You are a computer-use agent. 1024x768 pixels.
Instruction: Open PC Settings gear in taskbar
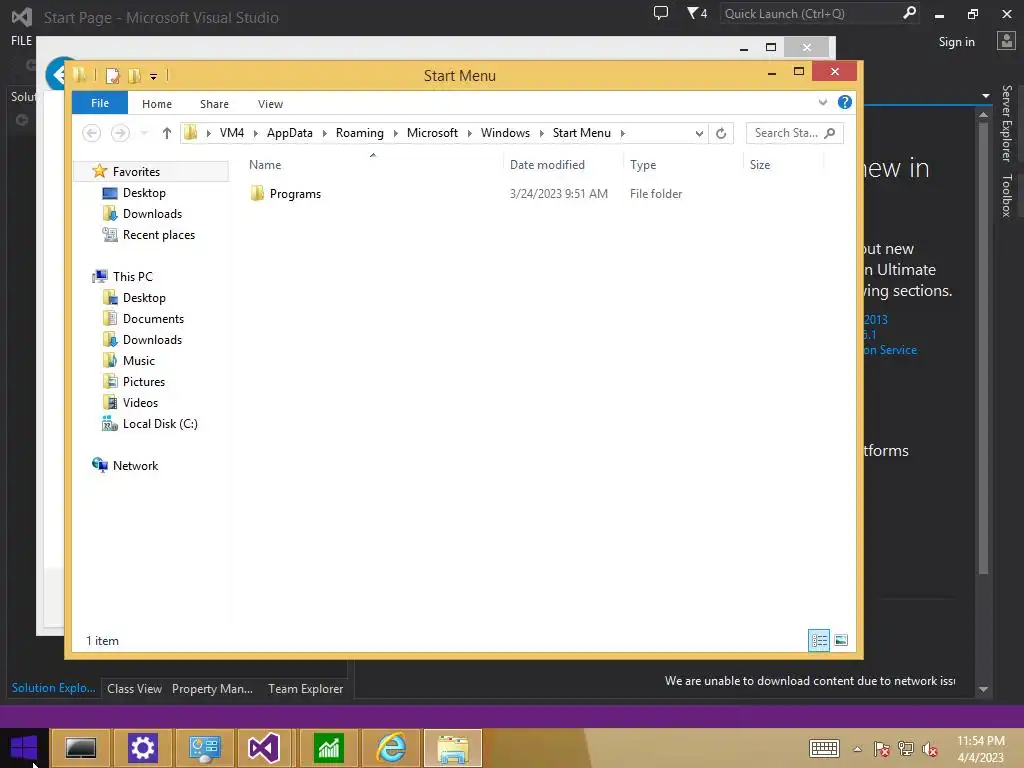pos(142,748)
